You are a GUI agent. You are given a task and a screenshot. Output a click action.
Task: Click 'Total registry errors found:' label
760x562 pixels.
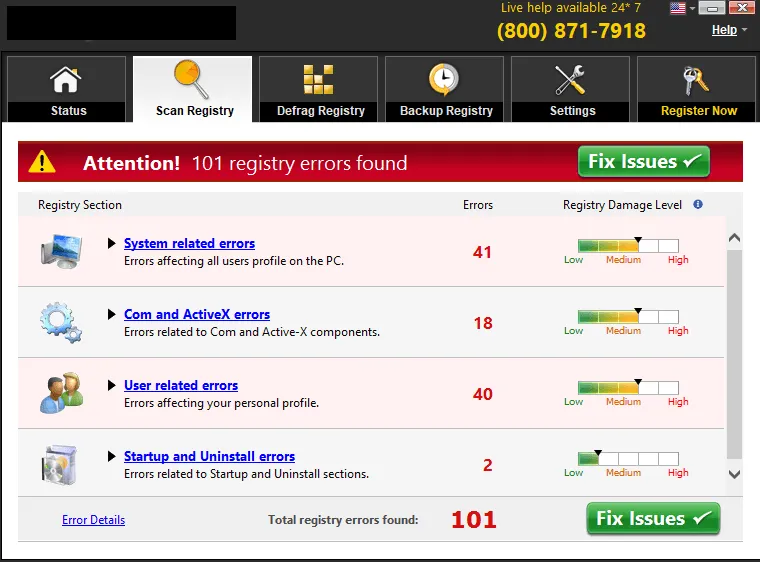click(343, 520)
